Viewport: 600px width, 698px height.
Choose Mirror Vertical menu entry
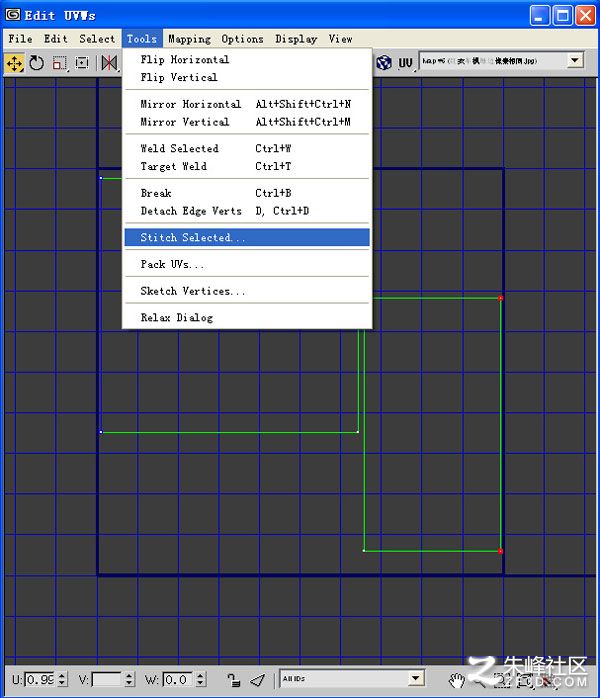click(247, 122)
